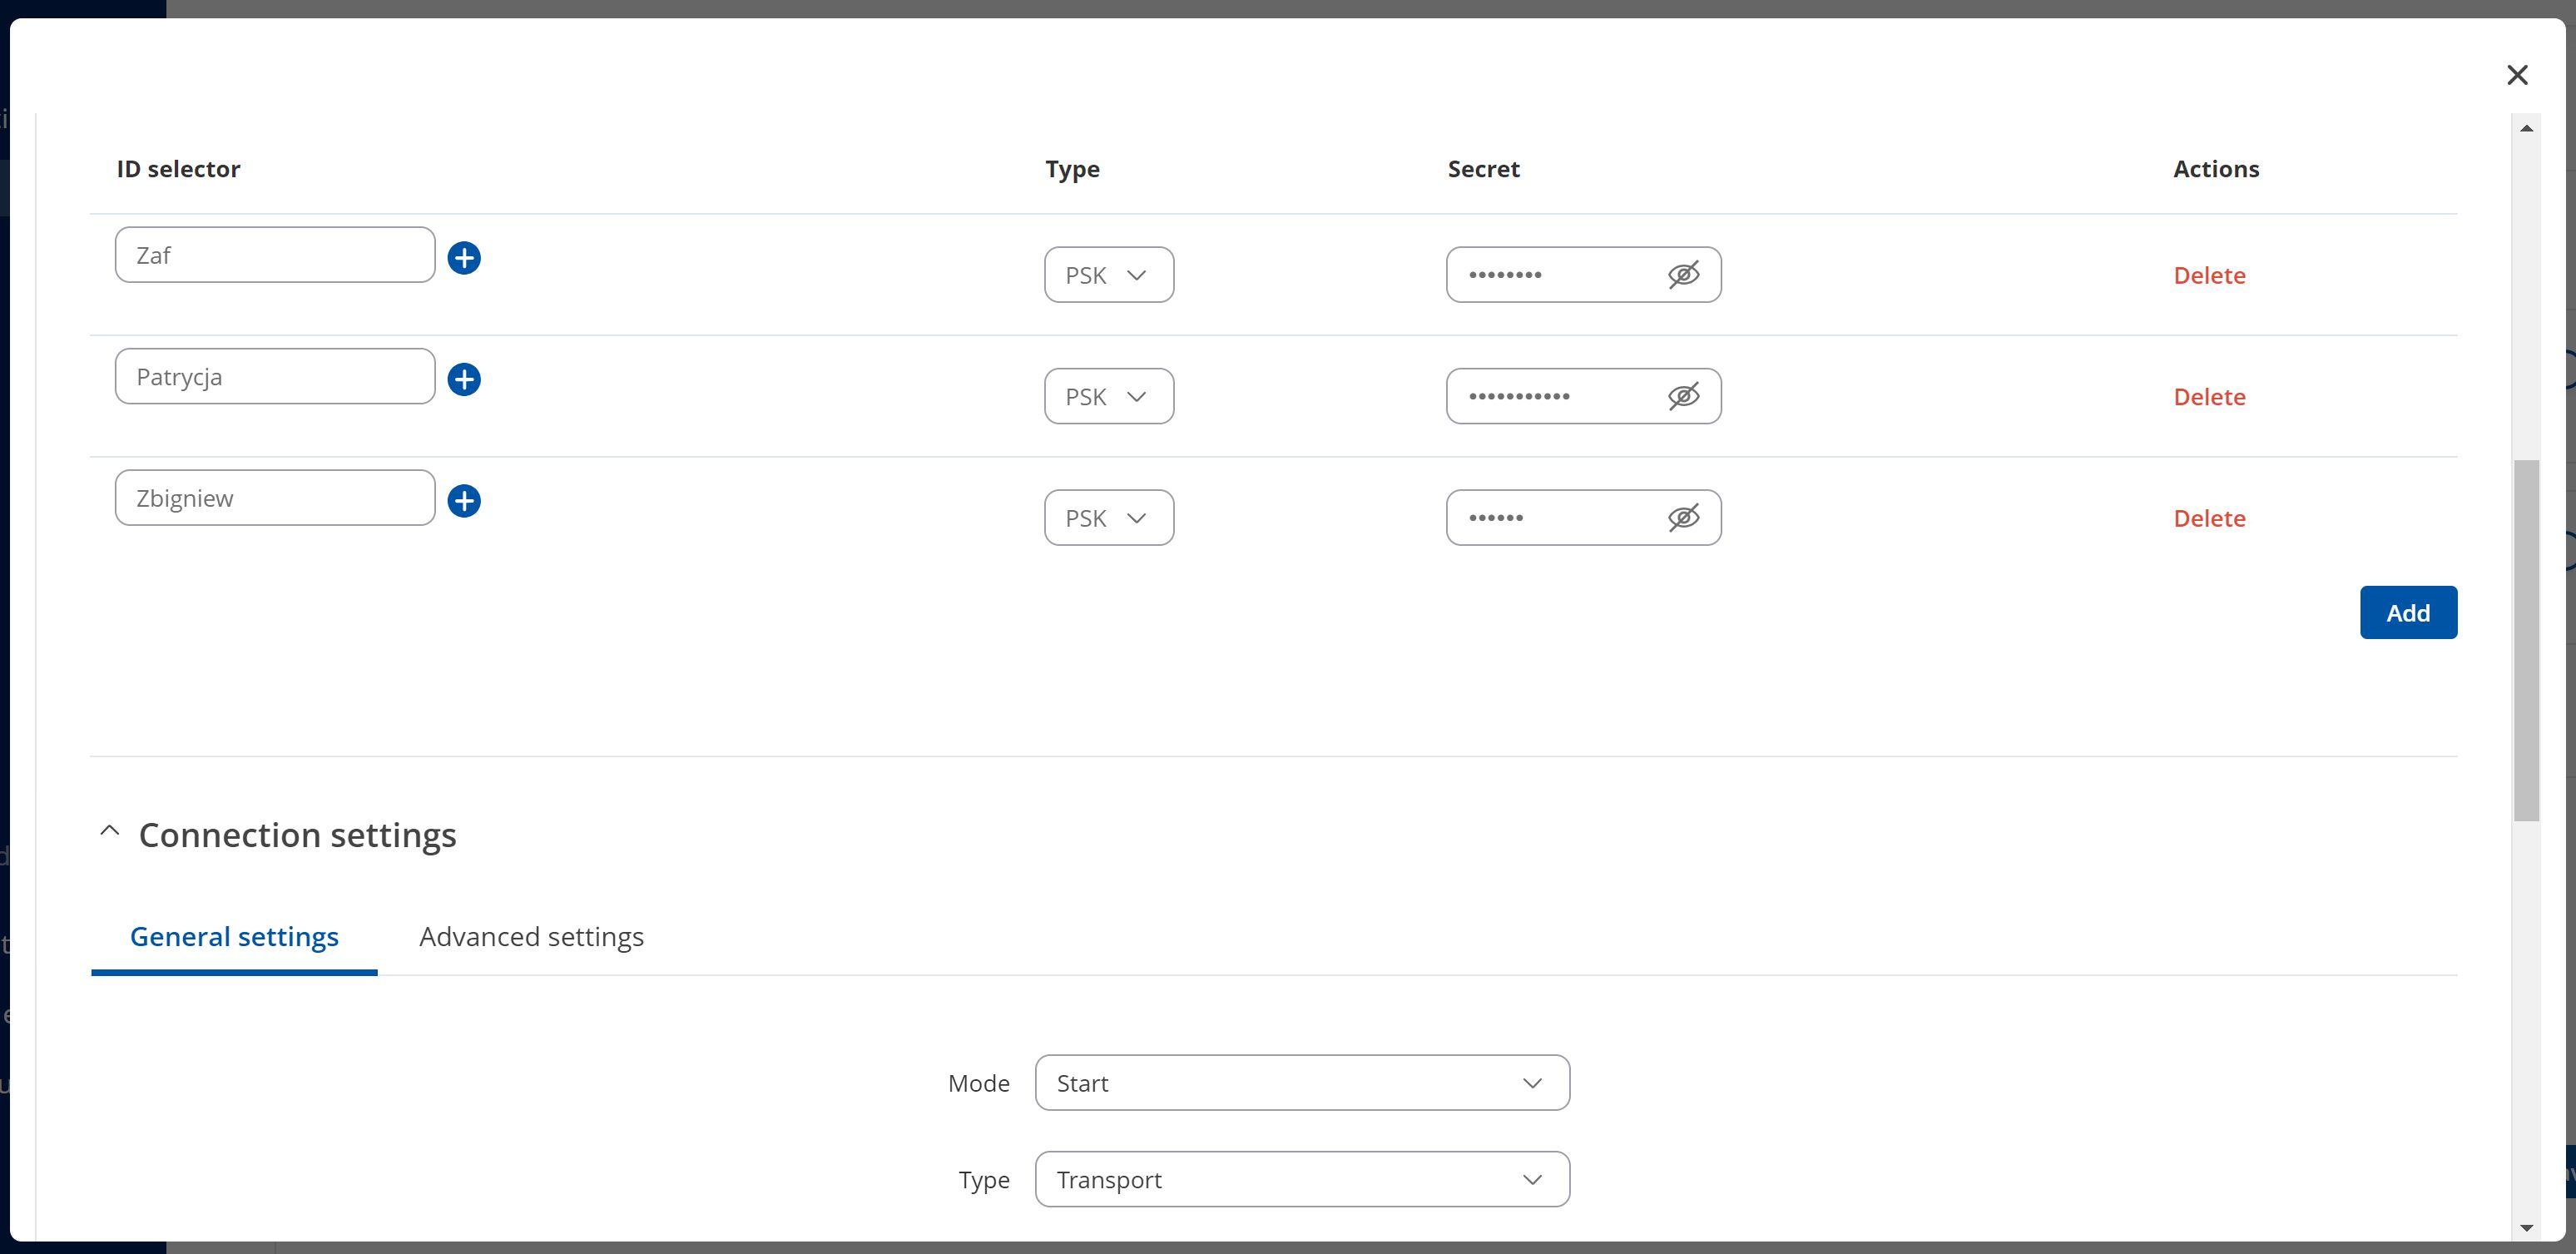The width and height of the screenshot is (2576, 1254).
Task: Reveal the secret in the Patrycja row
Action: point(1683,396)
